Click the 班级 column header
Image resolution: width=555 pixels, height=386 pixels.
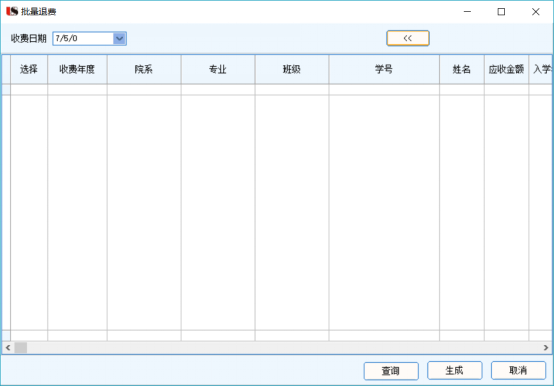coord(292,69)
